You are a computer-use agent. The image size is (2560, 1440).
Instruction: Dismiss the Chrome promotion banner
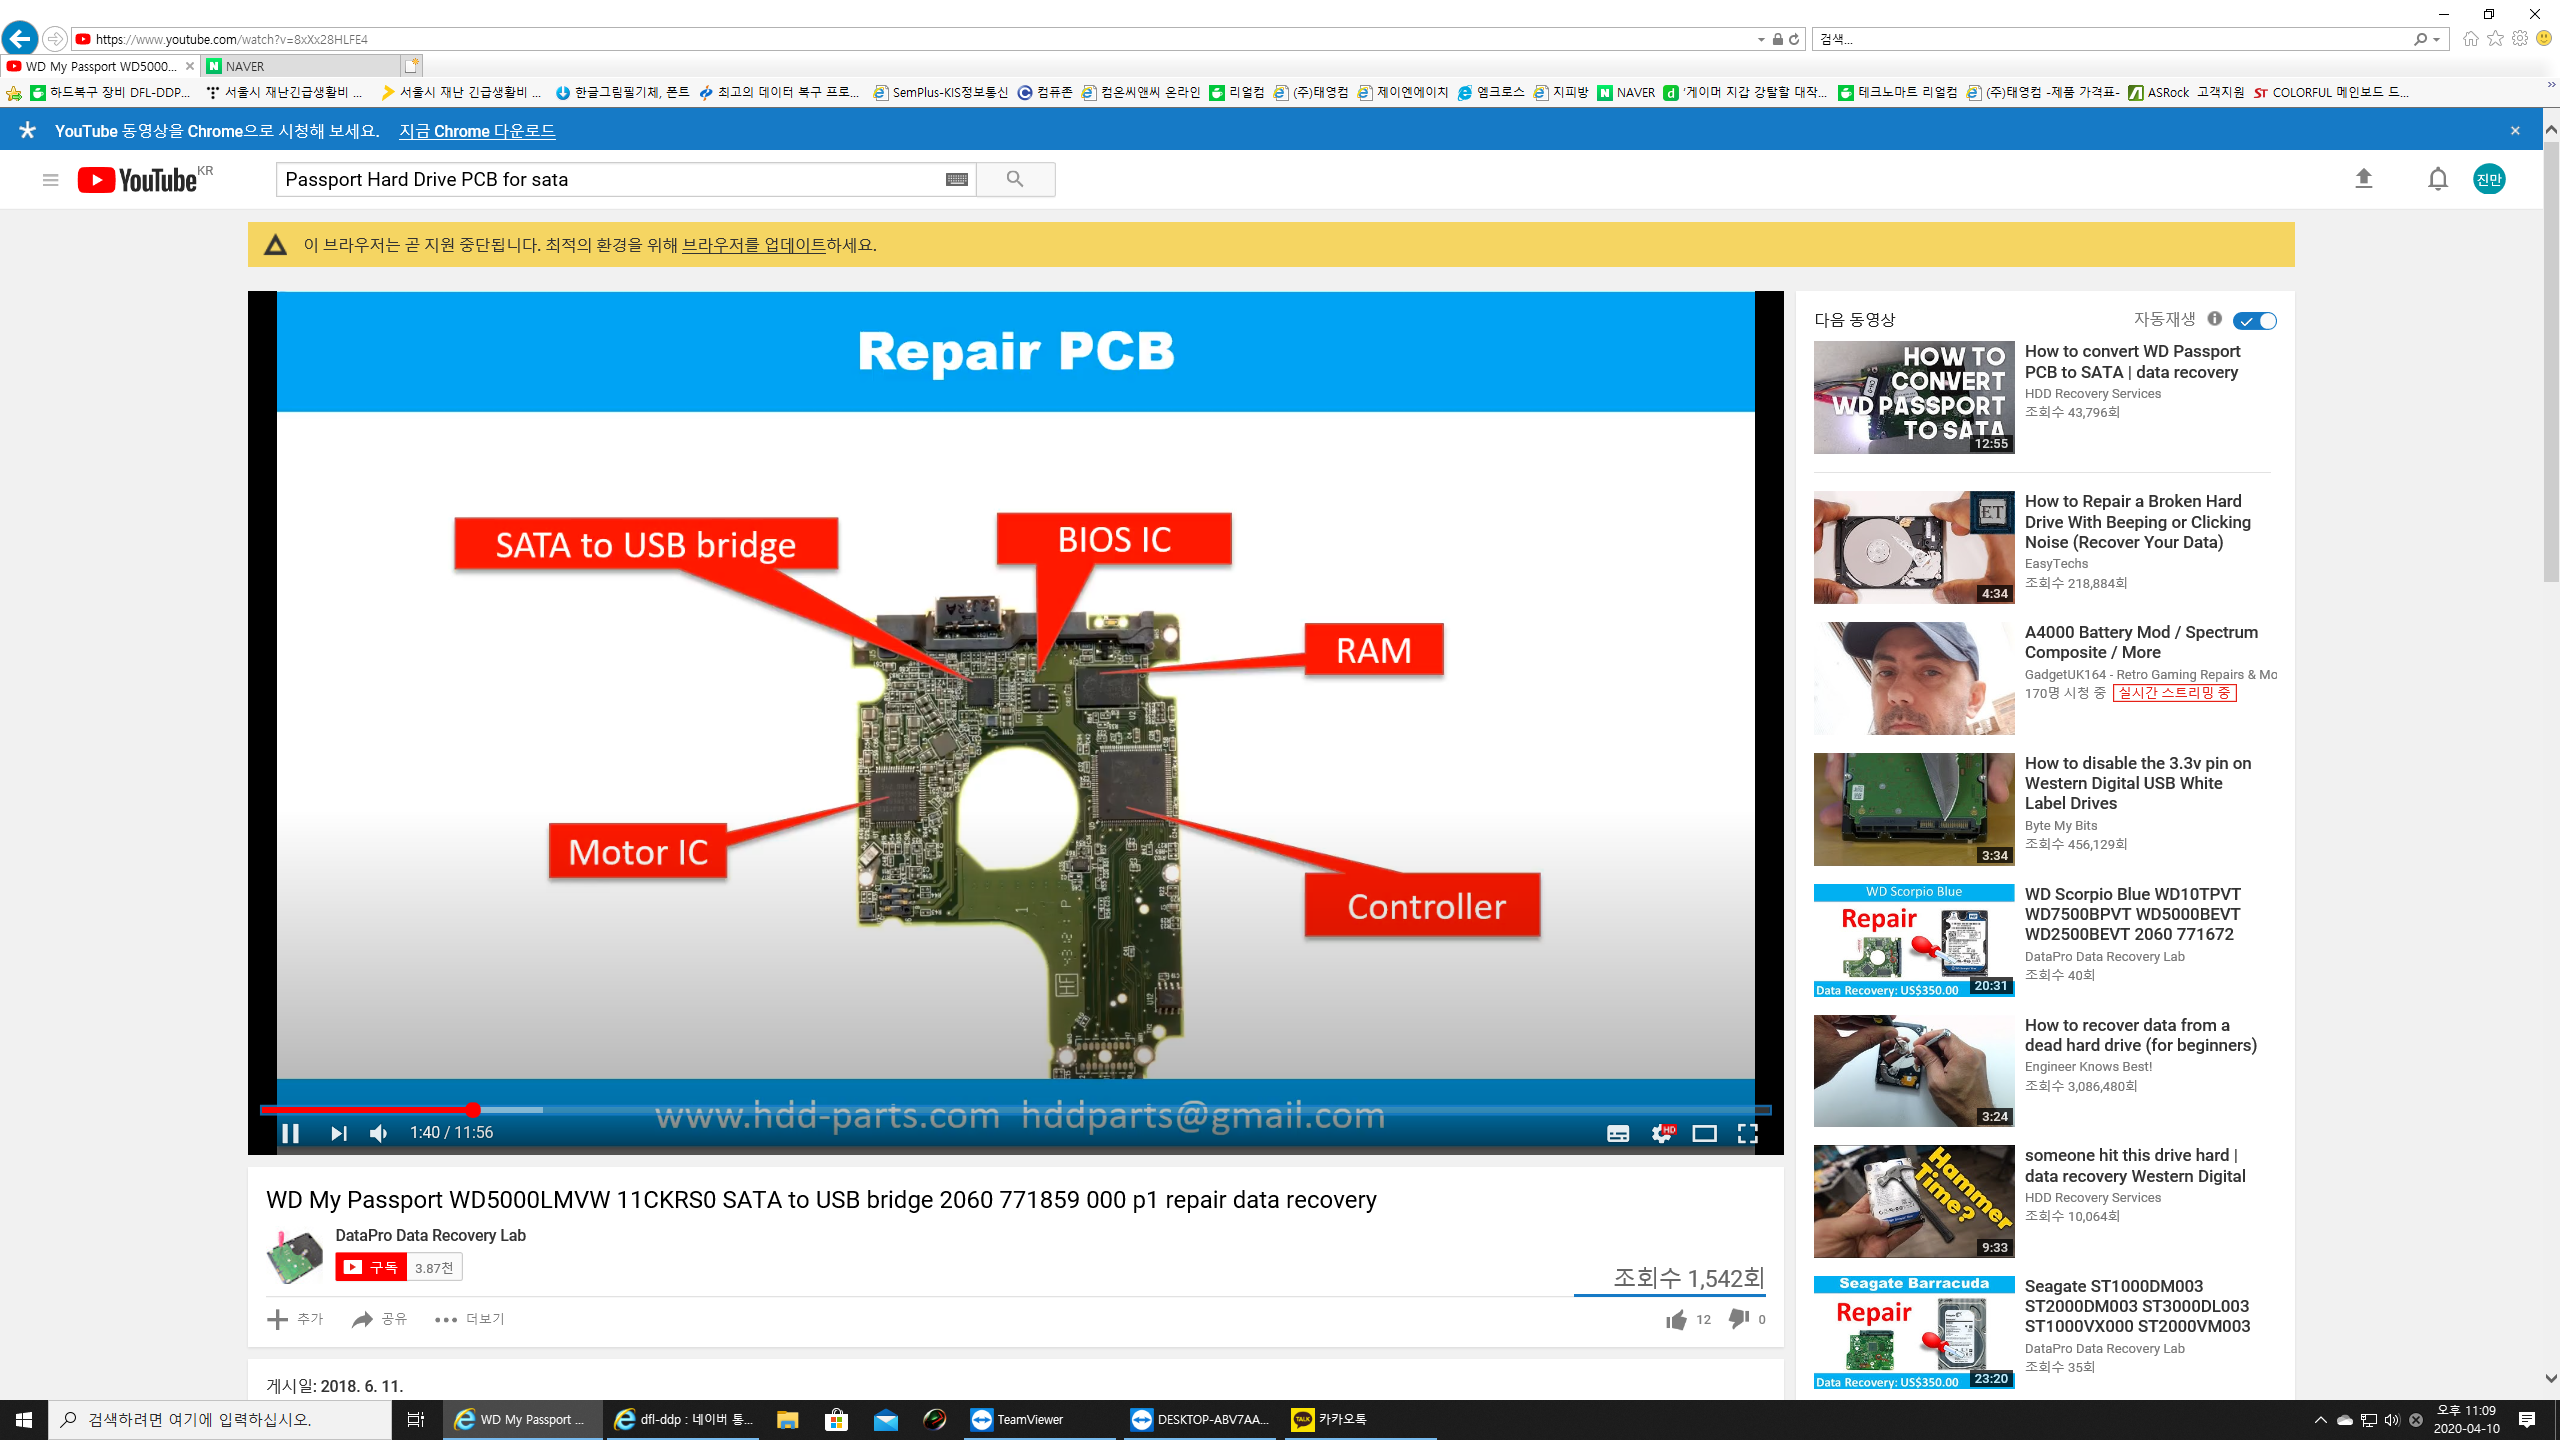(x=2515, y=131)
